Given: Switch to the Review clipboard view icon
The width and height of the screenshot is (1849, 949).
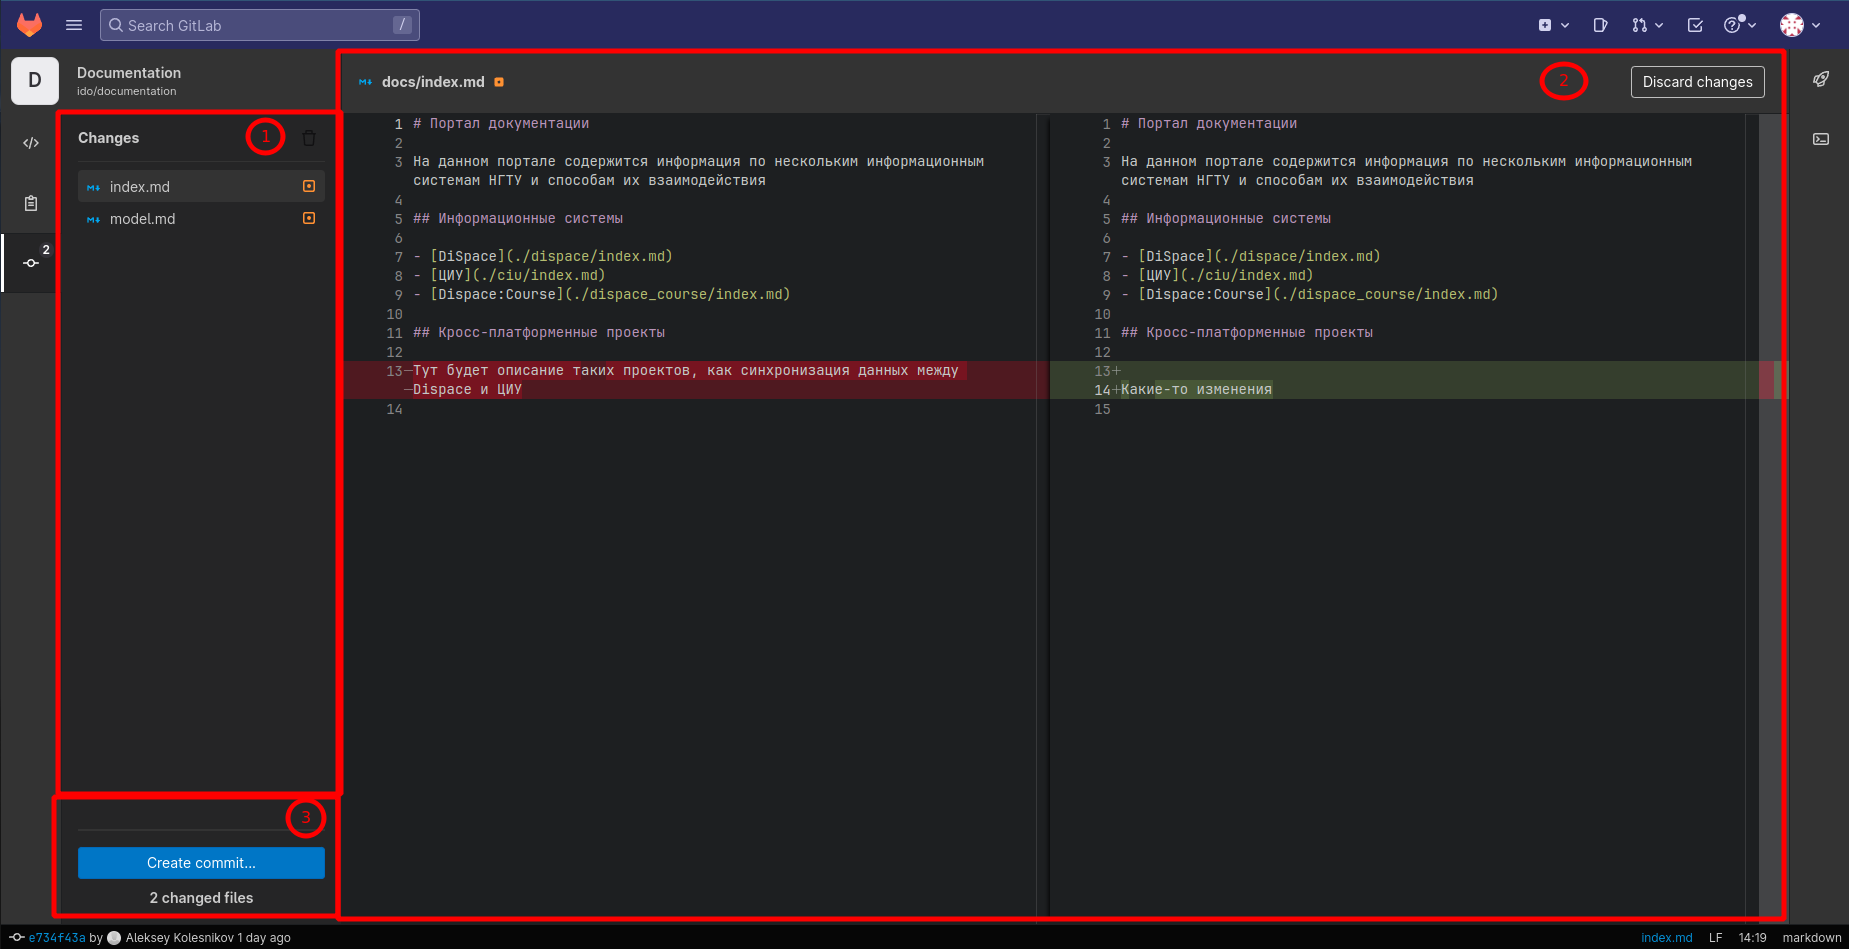Looking at the screenshot, I should tap(31, 203).
